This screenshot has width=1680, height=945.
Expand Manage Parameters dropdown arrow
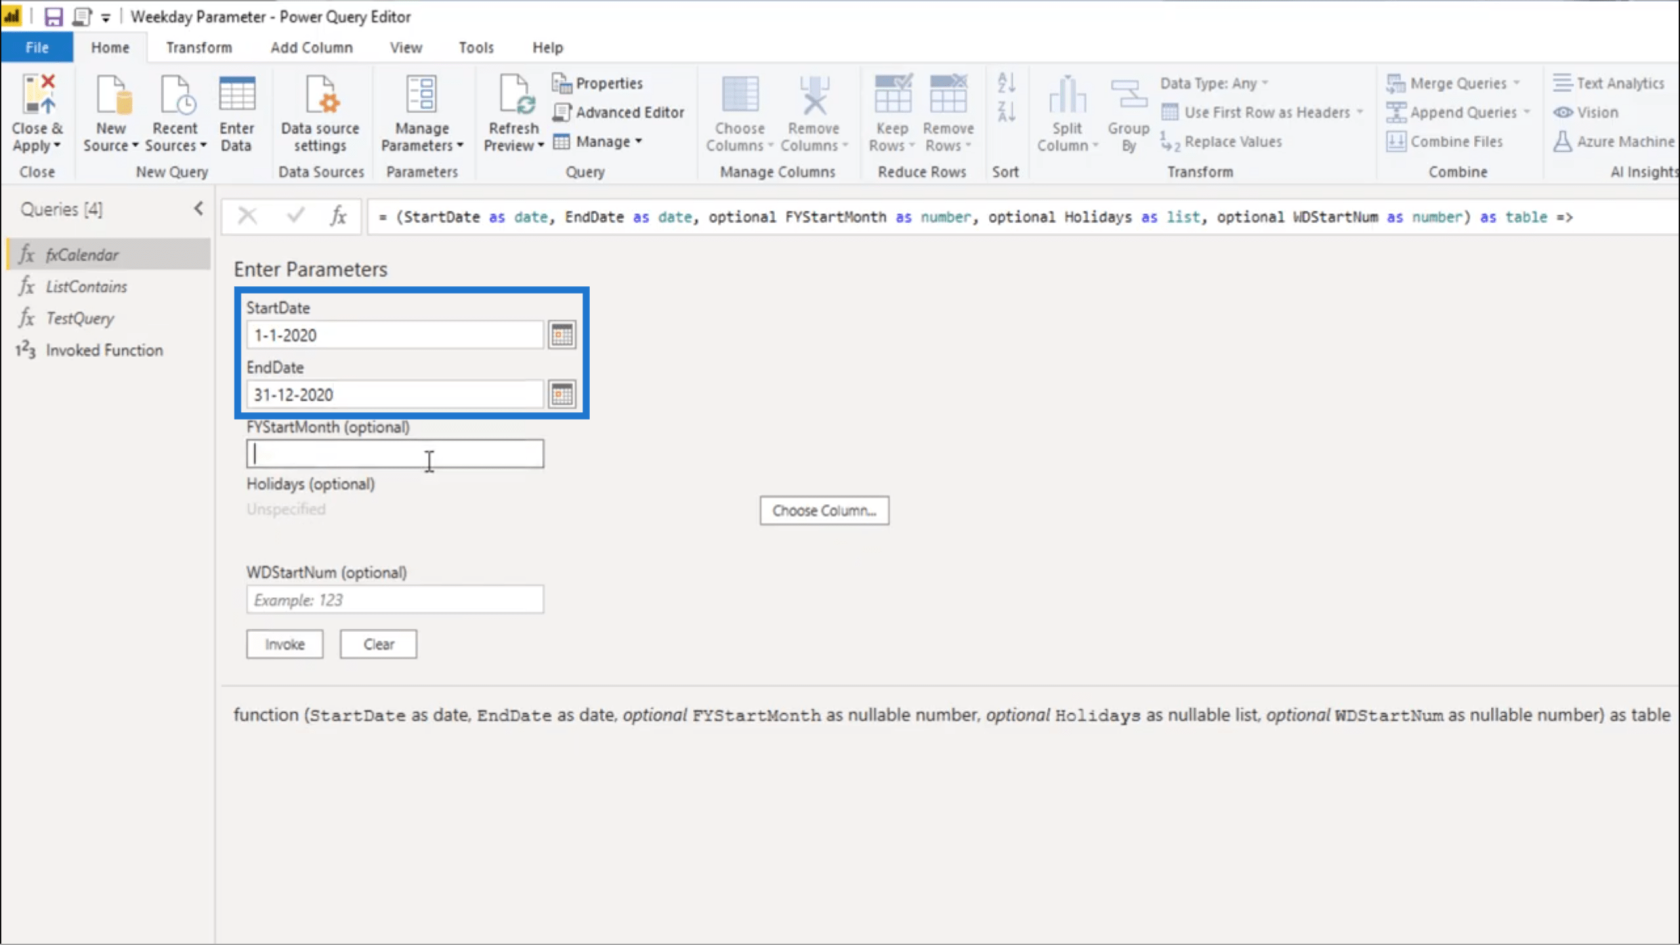tap(460, 146)
